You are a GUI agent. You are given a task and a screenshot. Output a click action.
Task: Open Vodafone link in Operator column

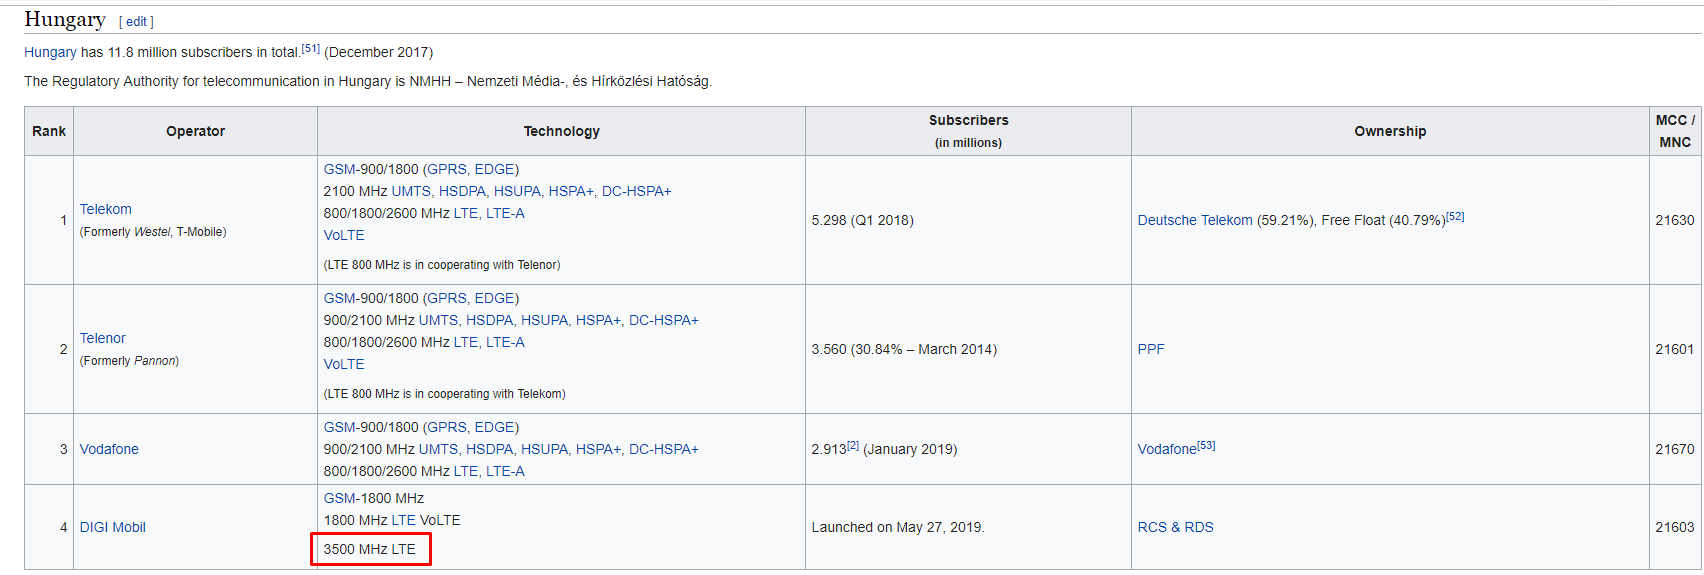[109, 449]
